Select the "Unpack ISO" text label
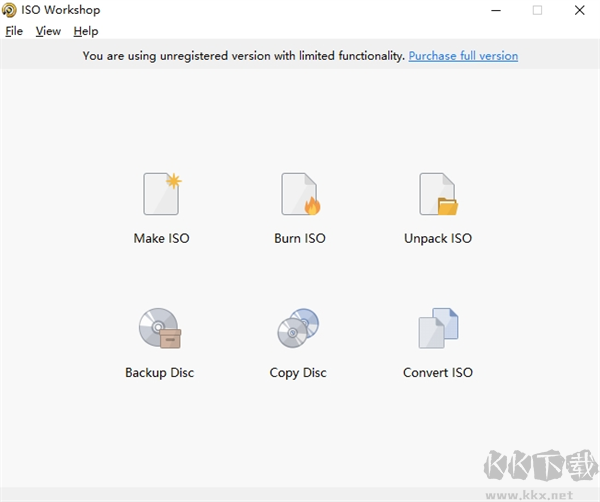 (437, 239)
